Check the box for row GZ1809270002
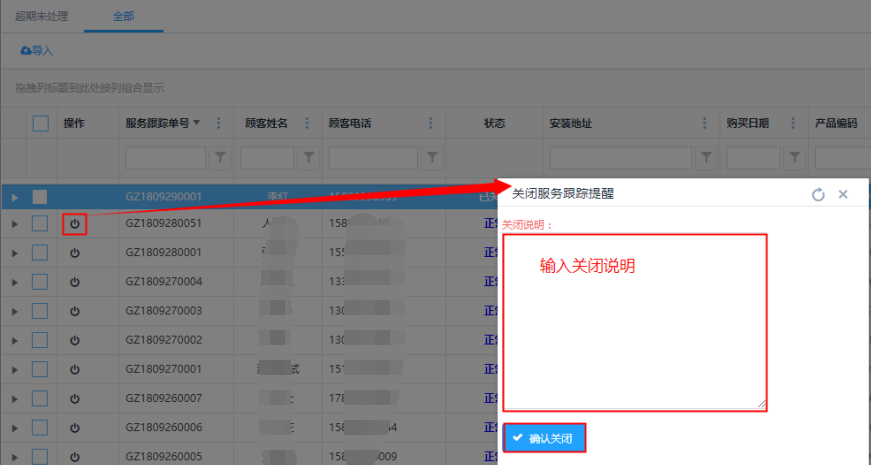The width and height of the screenshot is (871, 465). tap(40, 340)
